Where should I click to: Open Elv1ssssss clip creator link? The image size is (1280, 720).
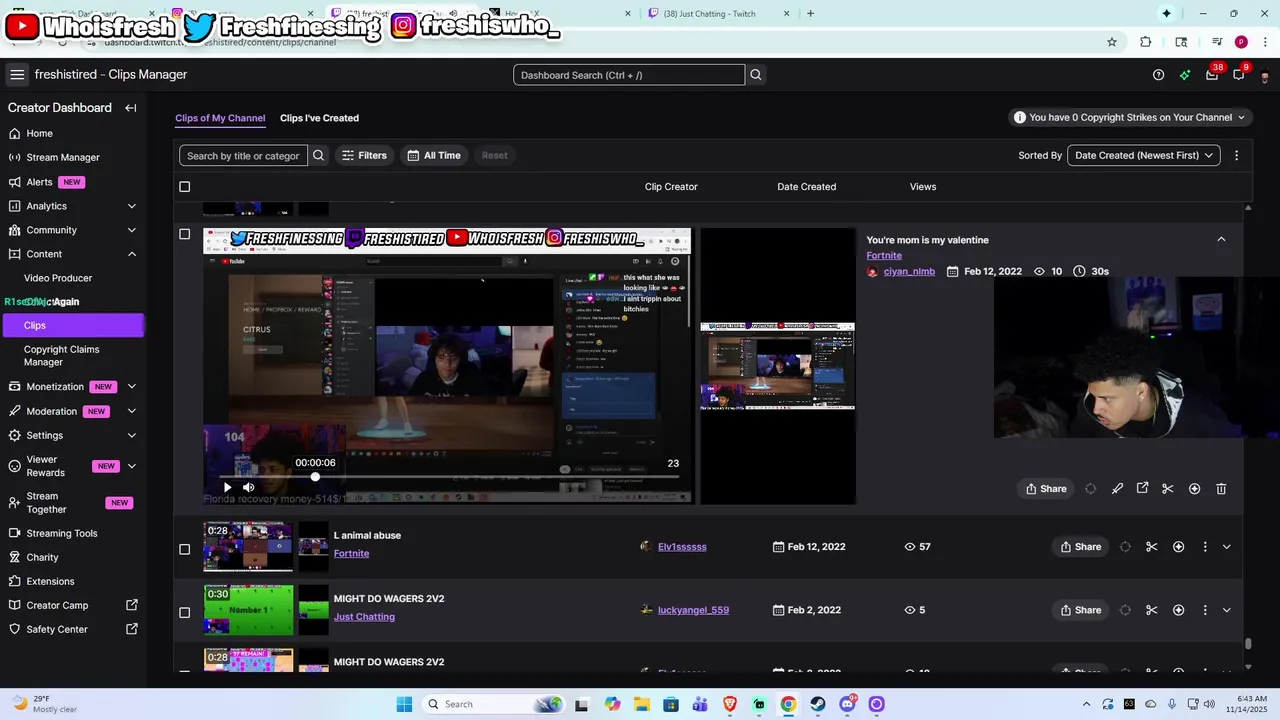[682, 547]
